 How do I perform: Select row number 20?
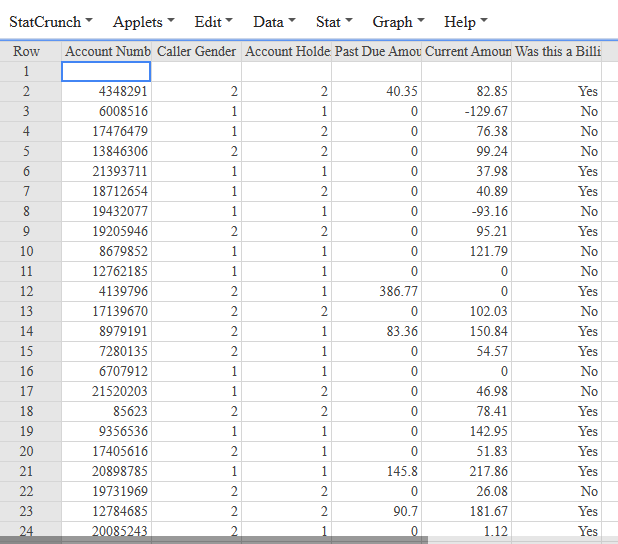[31, 451]
